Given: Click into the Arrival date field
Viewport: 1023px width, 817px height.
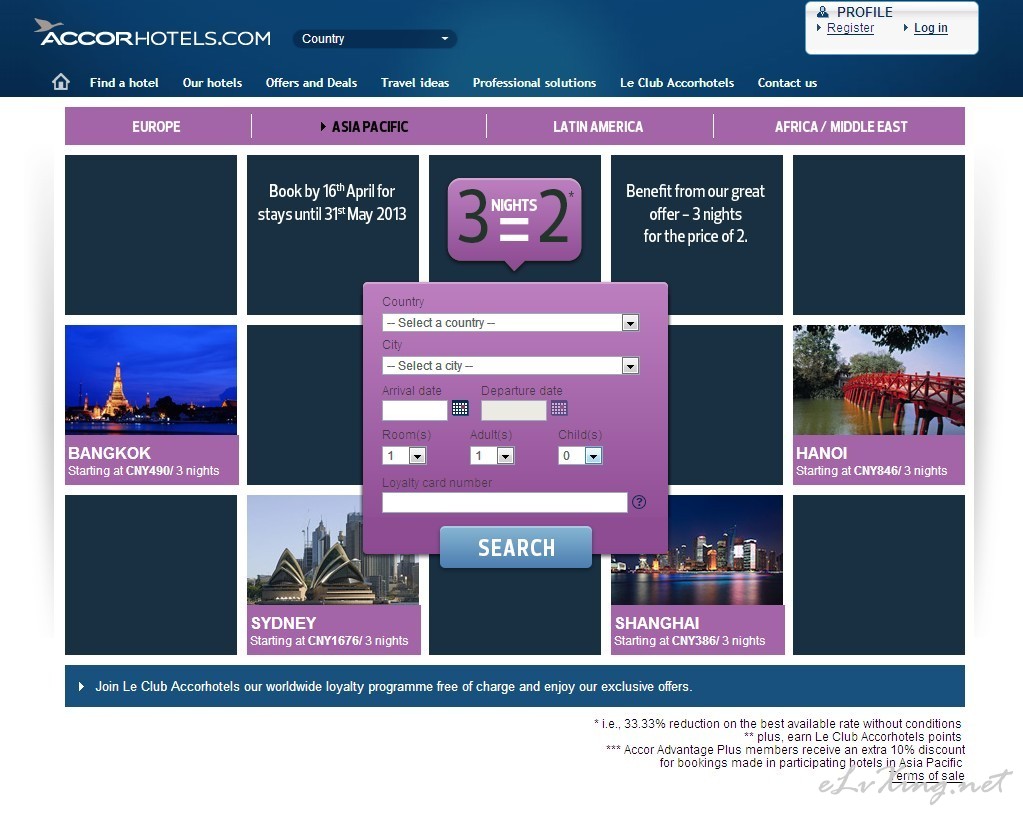Looking at the screenshot, I should point(415,410).
